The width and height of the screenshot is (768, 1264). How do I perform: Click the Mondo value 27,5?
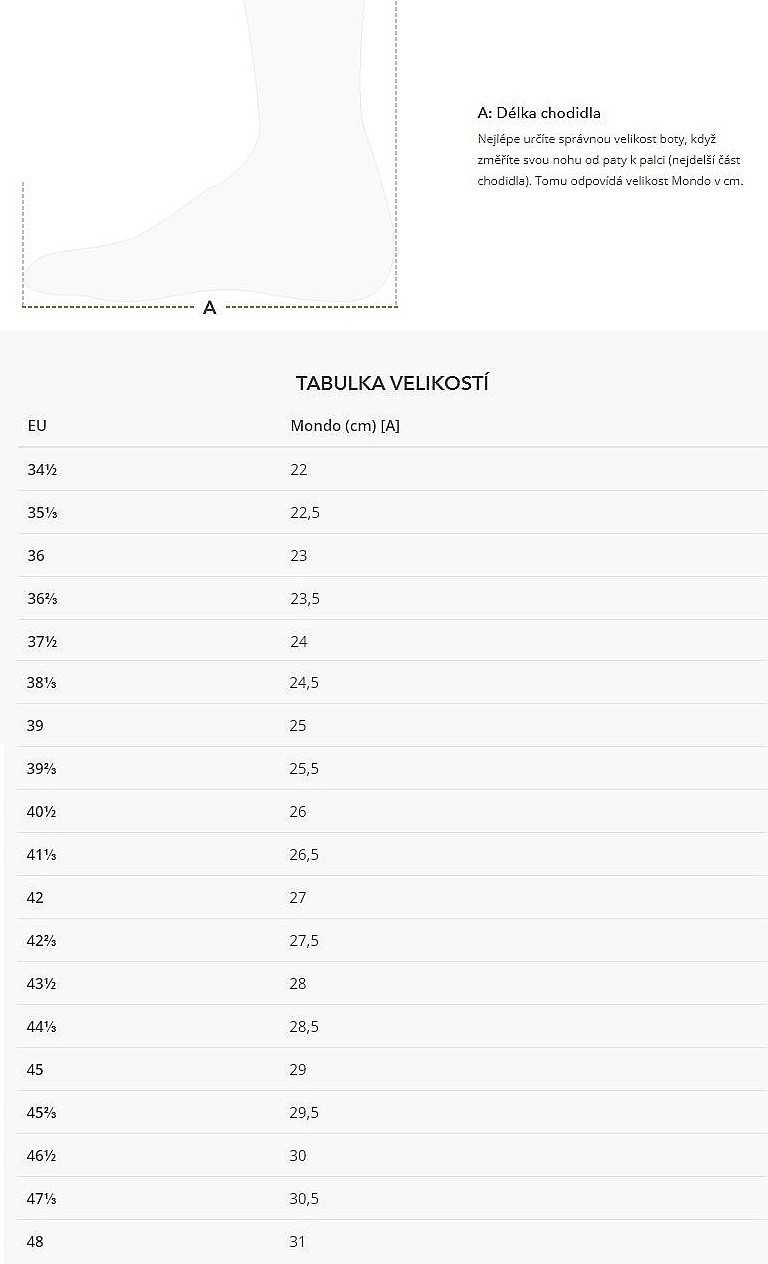305,940
